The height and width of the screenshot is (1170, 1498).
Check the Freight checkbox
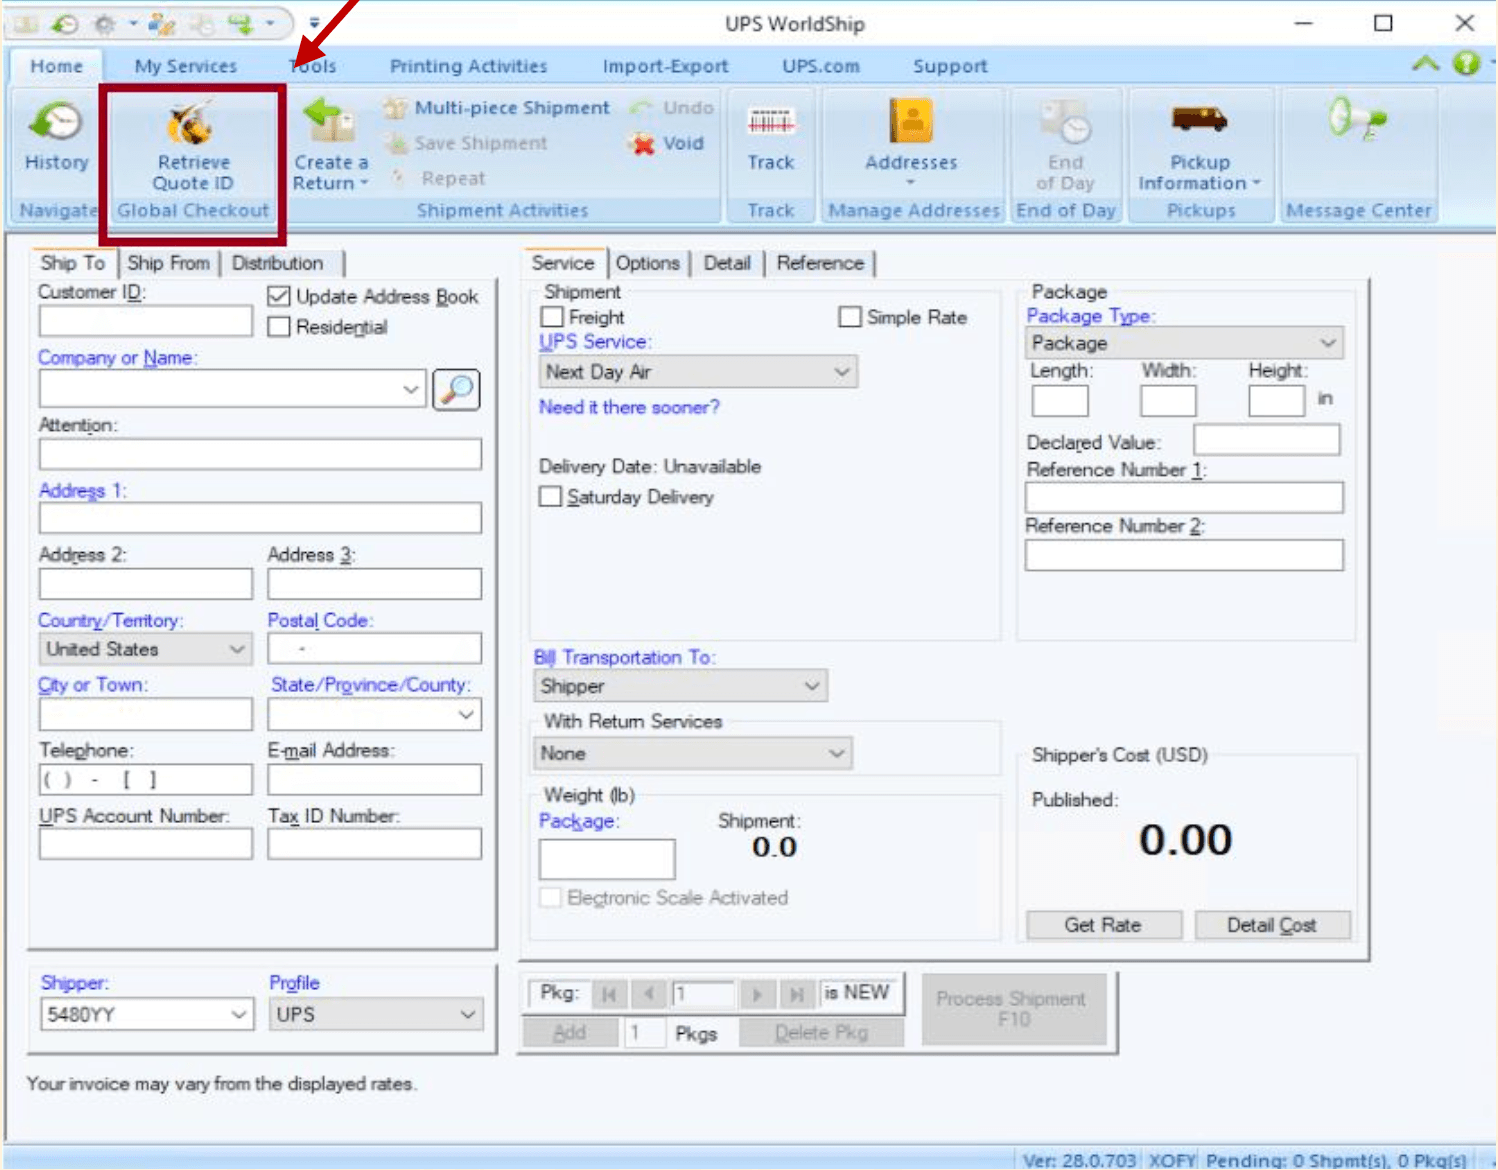(551, 317)
